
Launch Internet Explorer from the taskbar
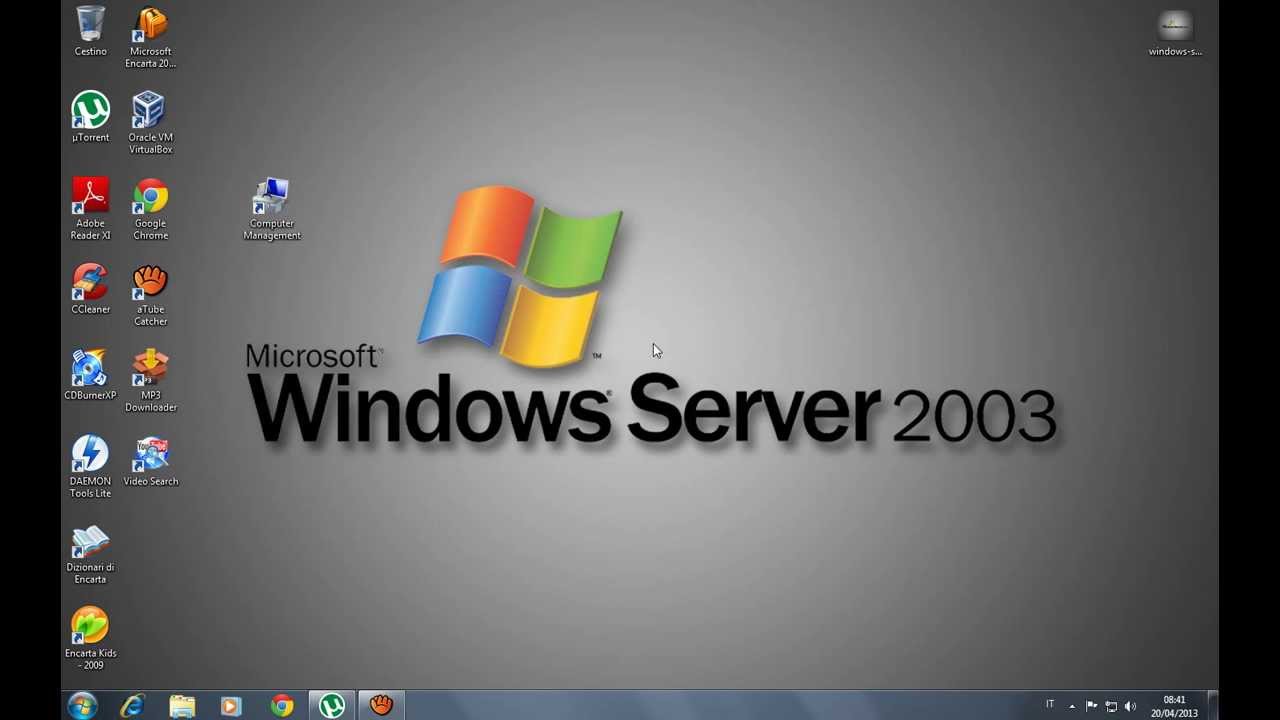tap(132, 706)
